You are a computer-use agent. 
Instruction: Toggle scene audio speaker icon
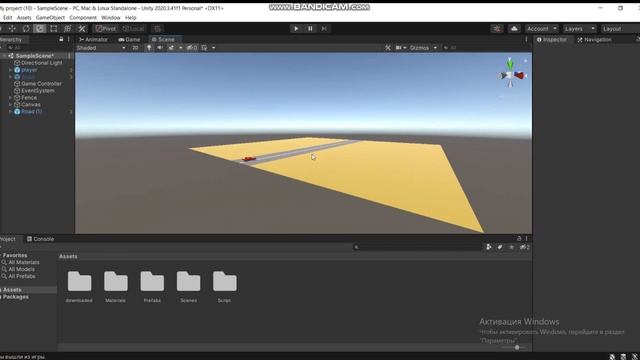[x=160, y=48]
